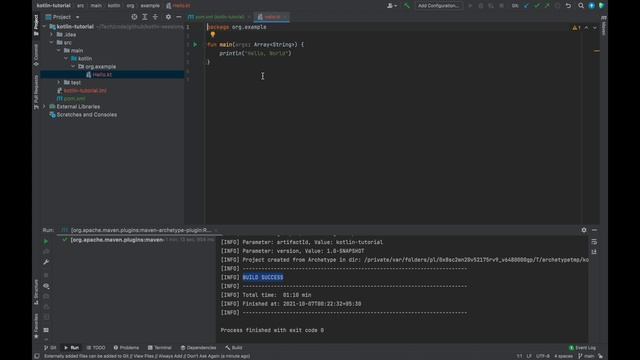640x360 pixels.
Task: Open the Project tool window side tab
Action: click(x=36, y=25)
